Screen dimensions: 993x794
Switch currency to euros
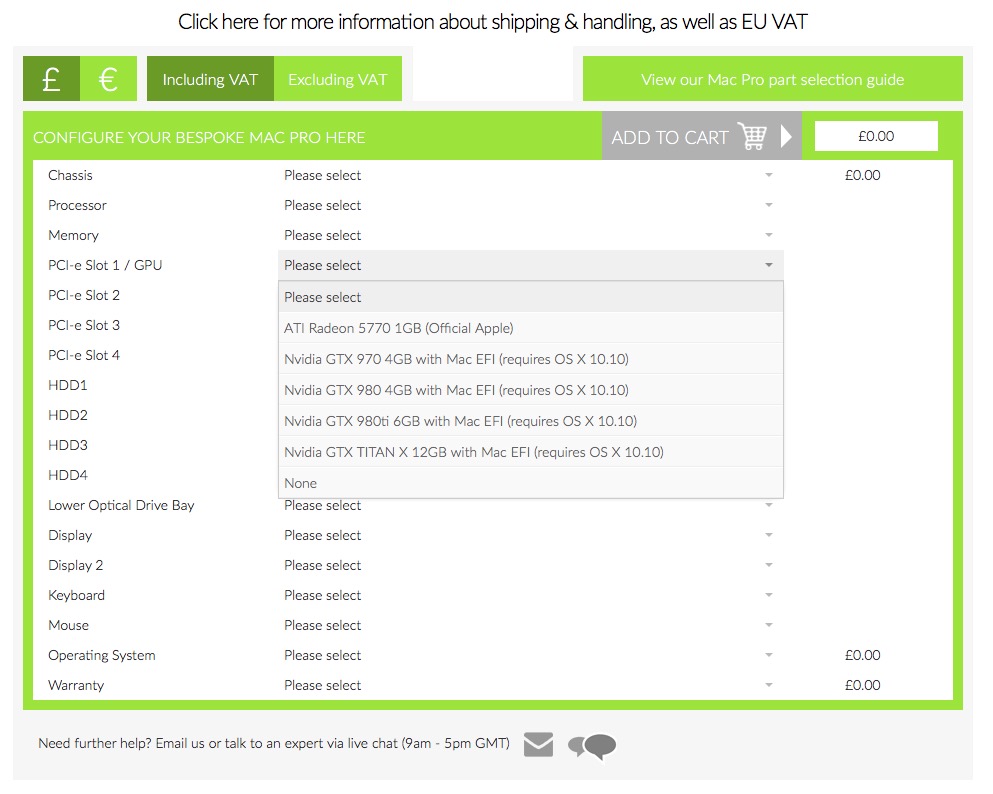[x=108, y=79]
